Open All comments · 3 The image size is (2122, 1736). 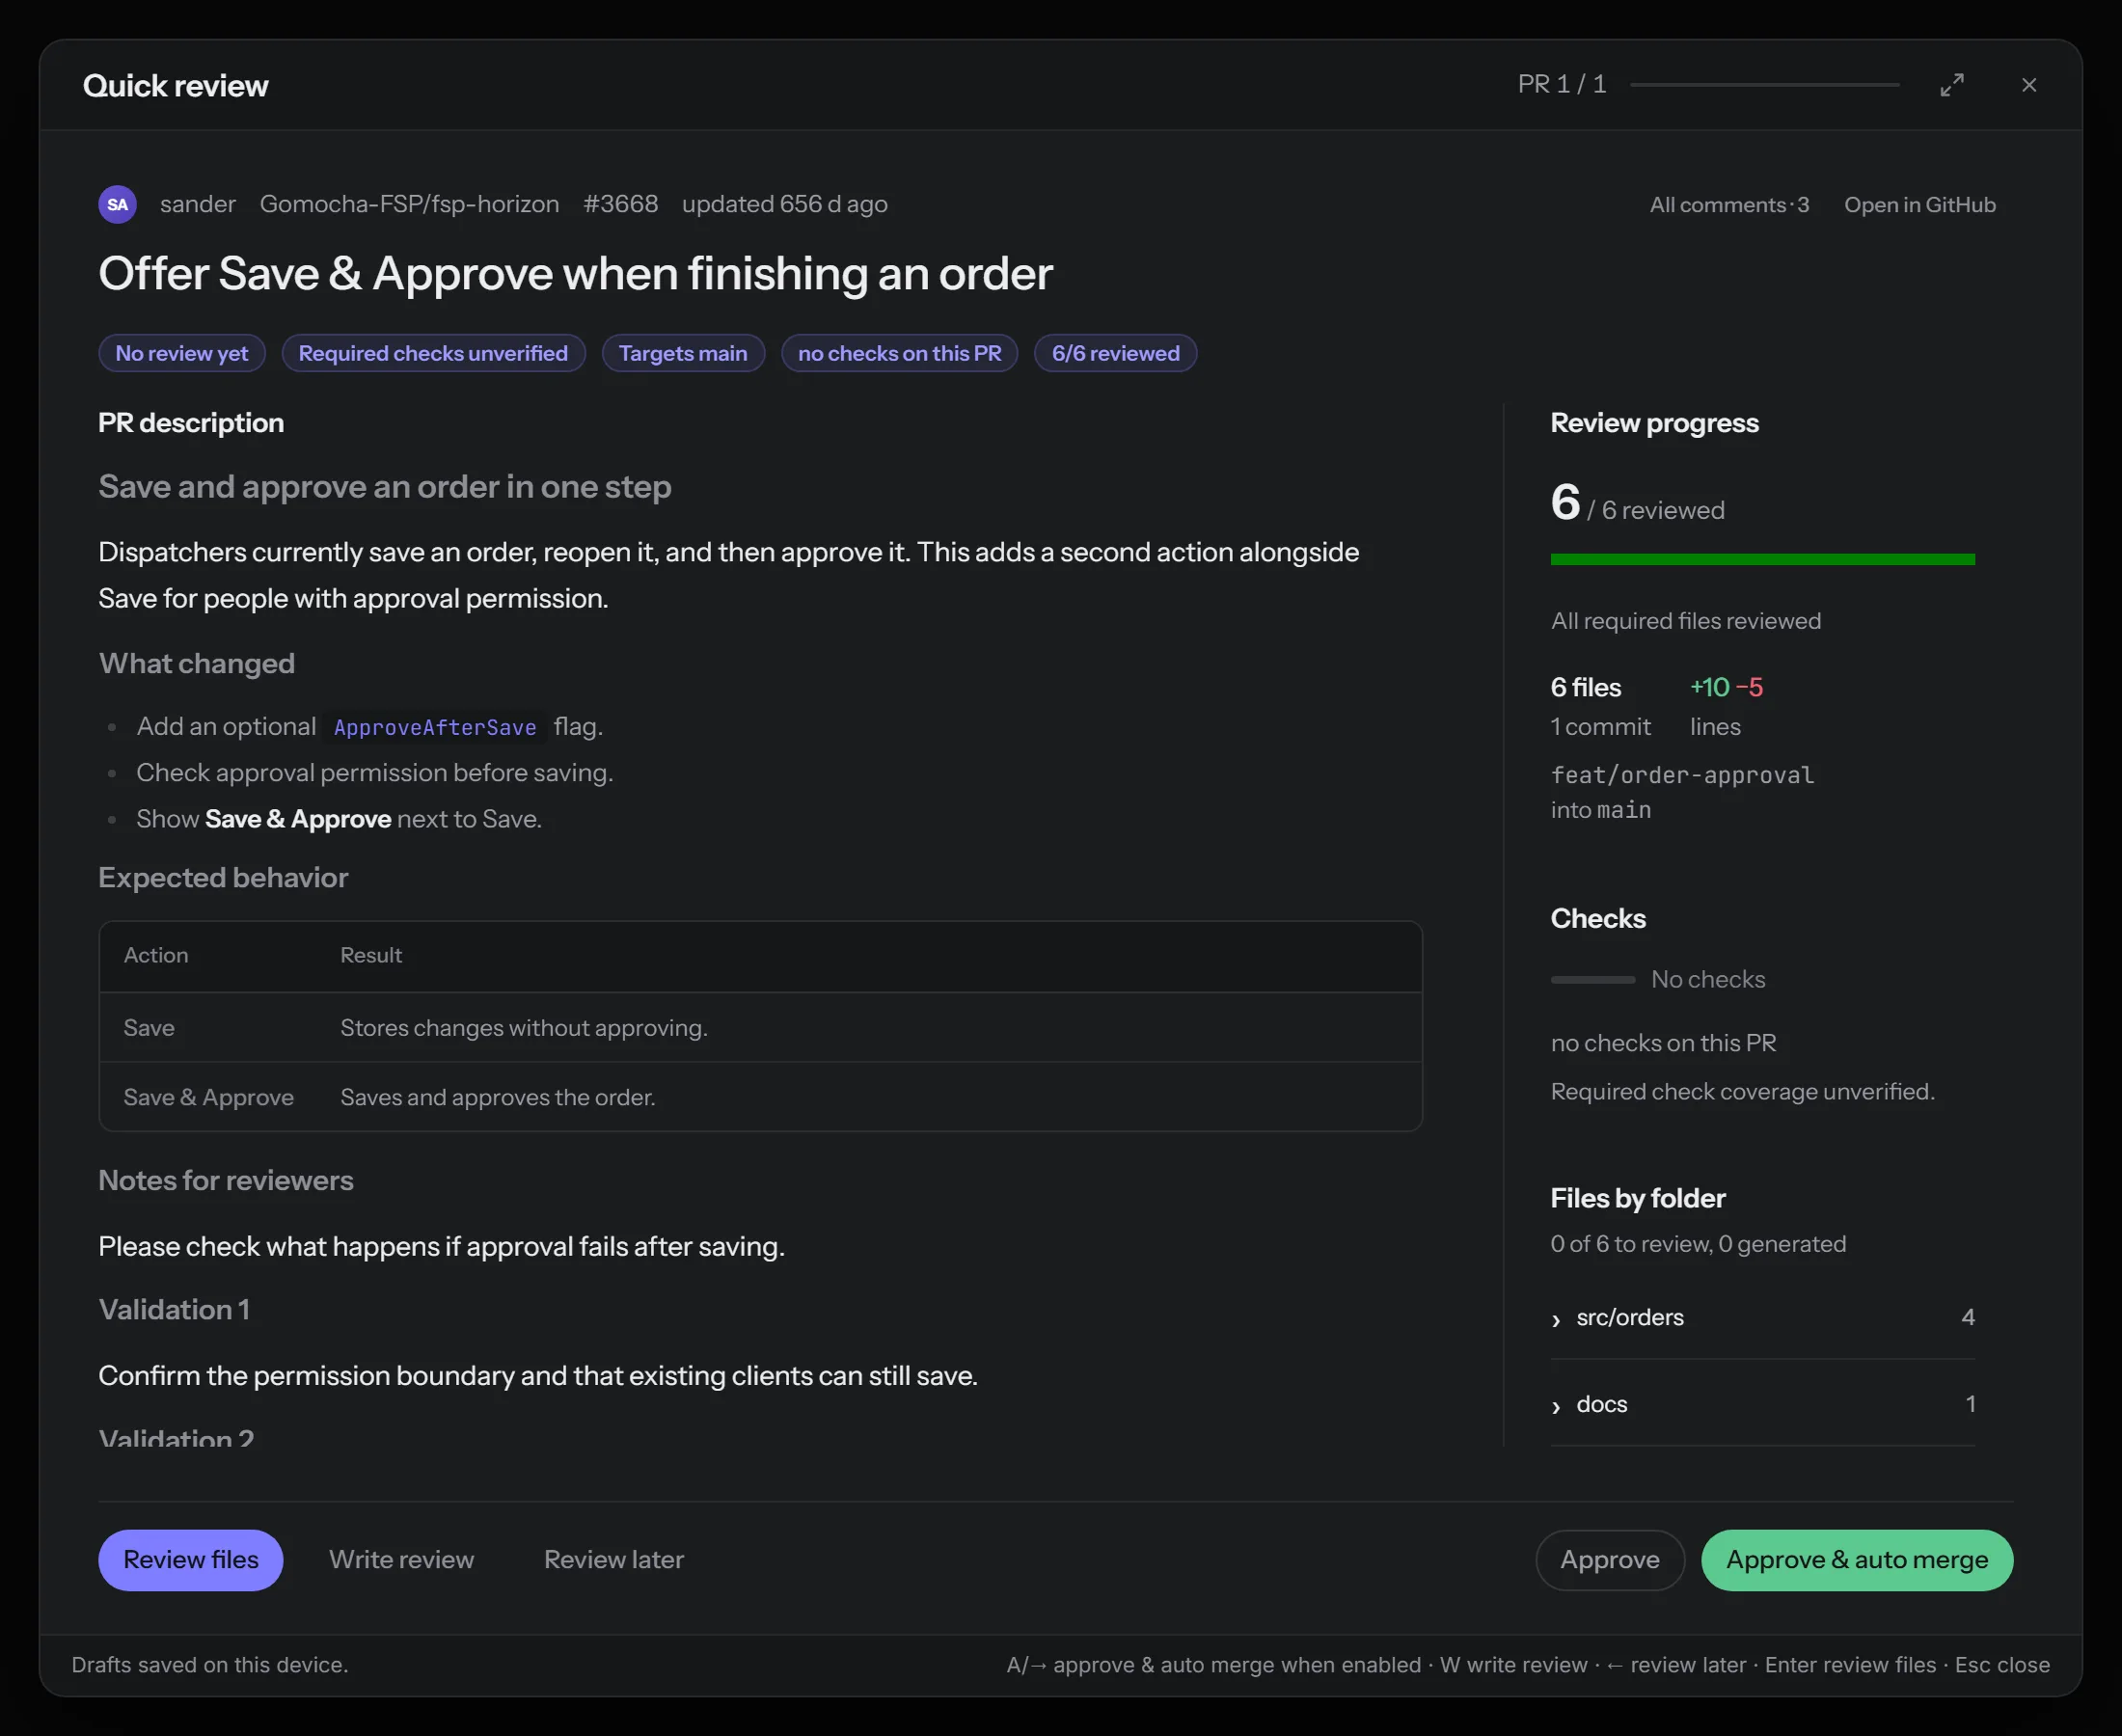tap(1728, 205)
